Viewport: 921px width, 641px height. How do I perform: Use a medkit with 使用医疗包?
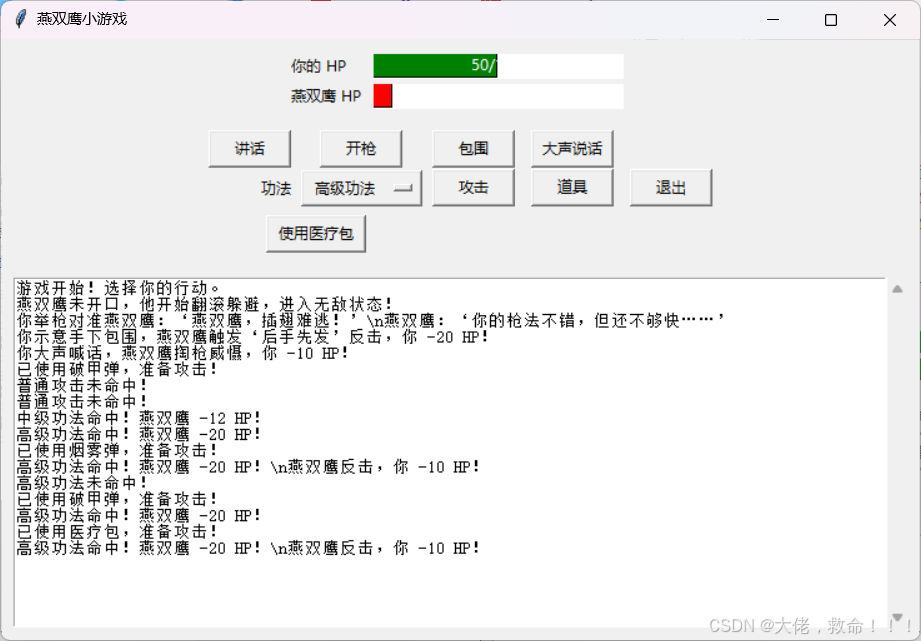316,234
